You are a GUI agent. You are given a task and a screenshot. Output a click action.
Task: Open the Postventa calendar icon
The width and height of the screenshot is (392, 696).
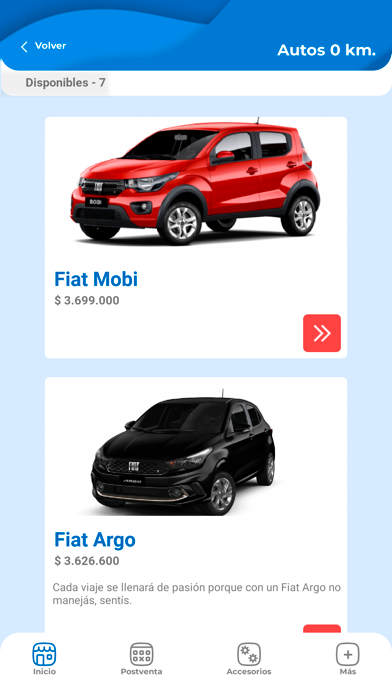[142, 654]
